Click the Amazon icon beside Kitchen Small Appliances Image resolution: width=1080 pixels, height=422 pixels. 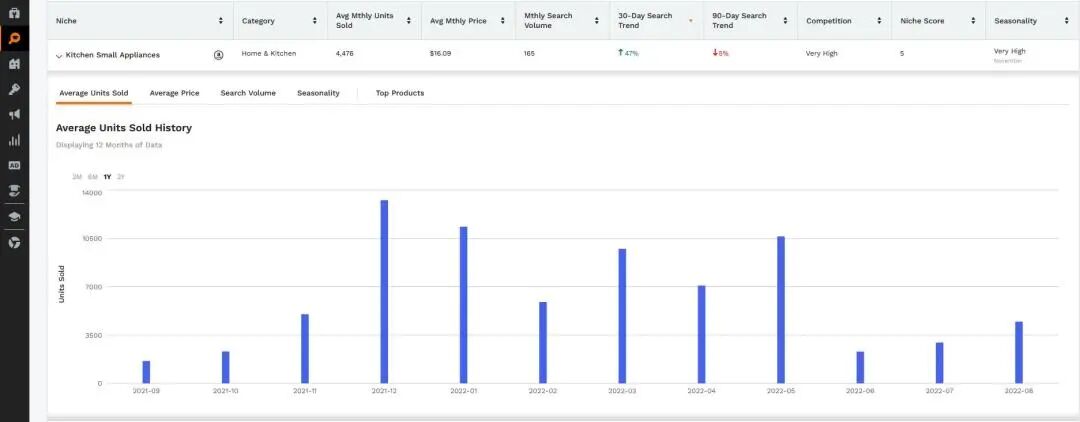point(218,55)
